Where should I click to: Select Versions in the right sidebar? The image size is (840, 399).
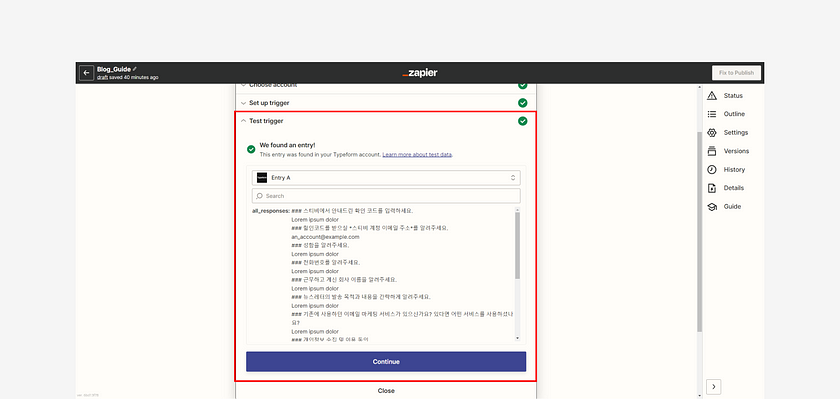[x=736, y=151]
